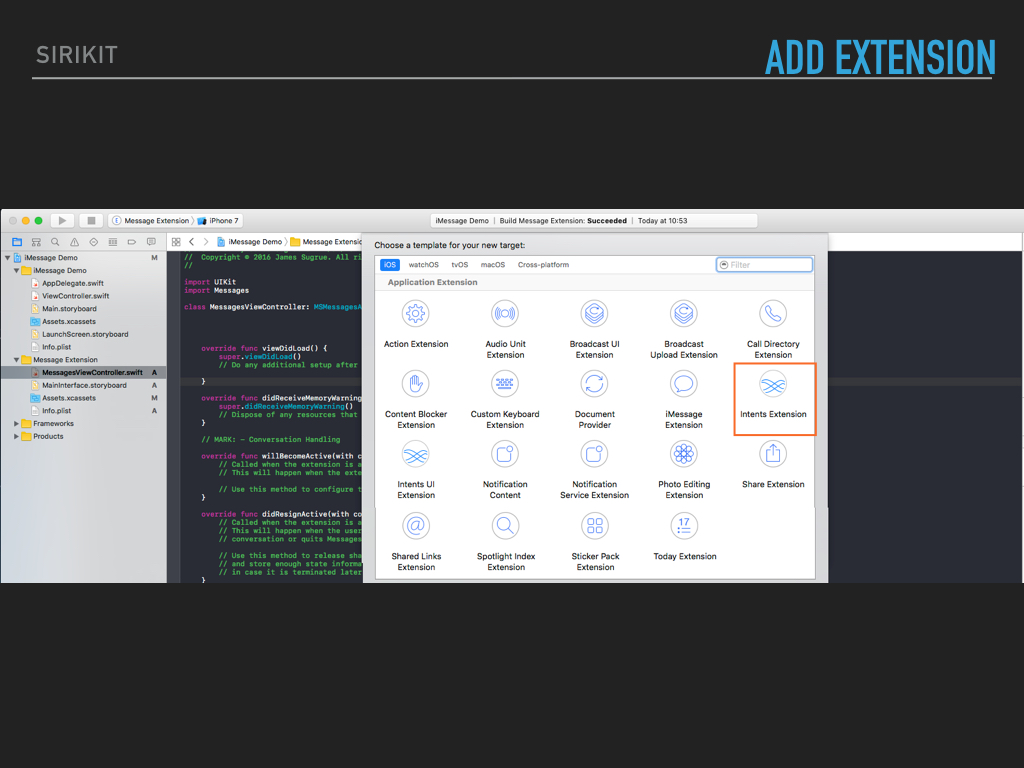Image resolution: width=1024 pixels, height=768 pixels.
Task: Switch to the watchOS tab
Action: (423, 265)
